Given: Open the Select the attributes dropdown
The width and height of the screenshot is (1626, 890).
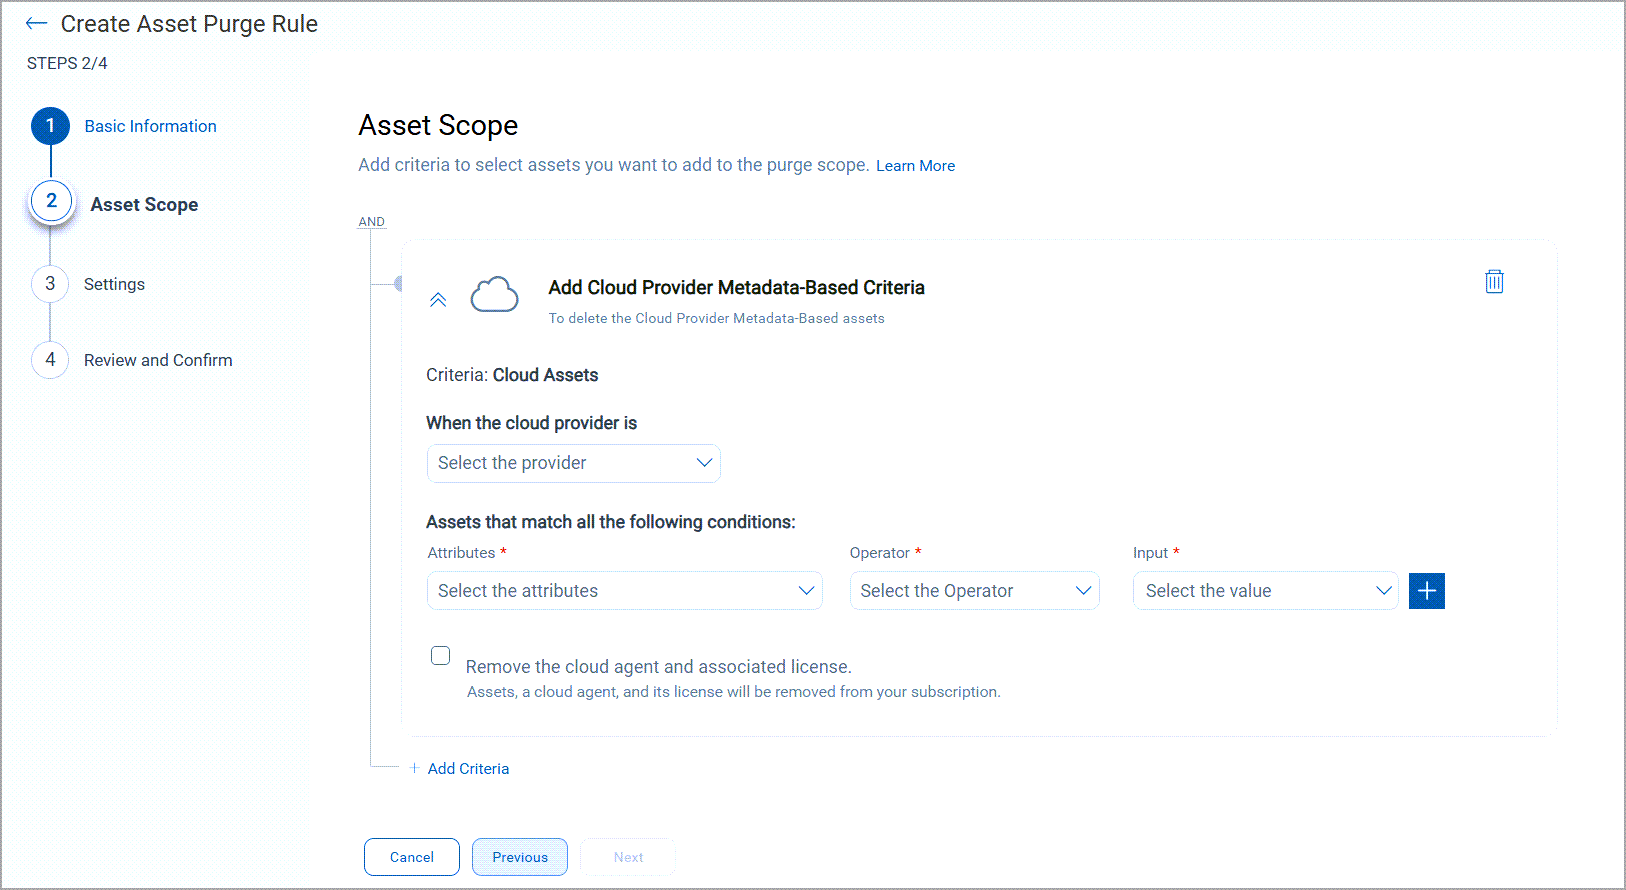Looking at the screenshot, I should (x=625, y=591).
